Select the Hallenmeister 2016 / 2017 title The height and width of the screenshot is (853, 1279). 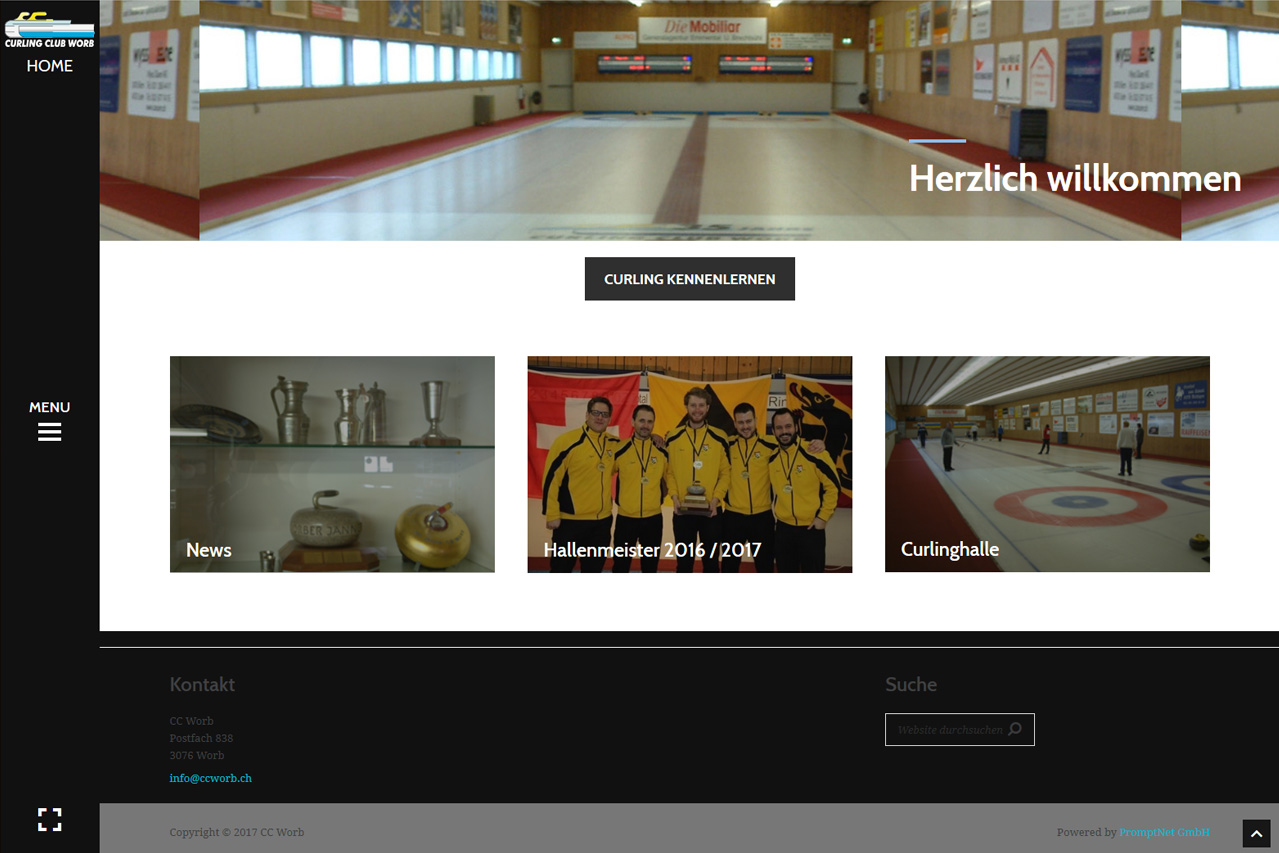pos(652,550)
